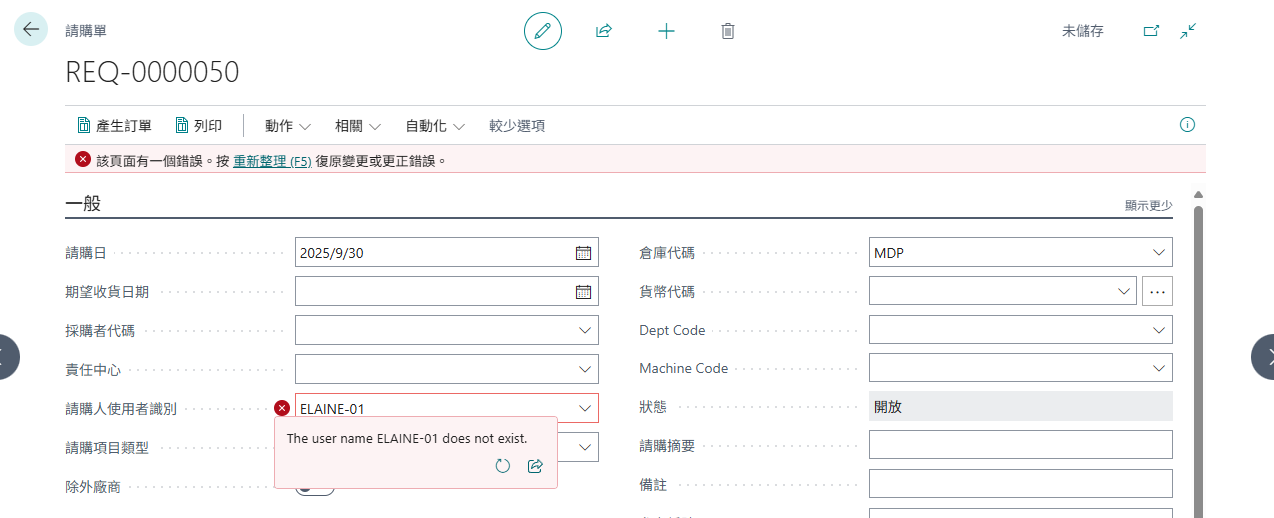The height and width of the screenshot is (518, 1274).
Task: Collapse the 一般 section header
Action: [x=83, y=204]
